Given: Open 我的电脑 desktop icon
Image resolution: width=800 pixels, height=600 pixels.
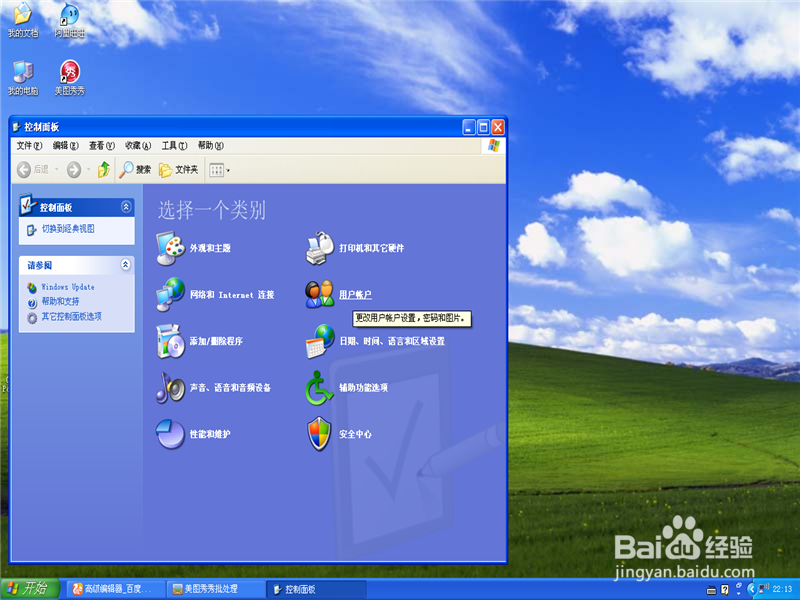Looking at the screenshot, I should 22,78.
